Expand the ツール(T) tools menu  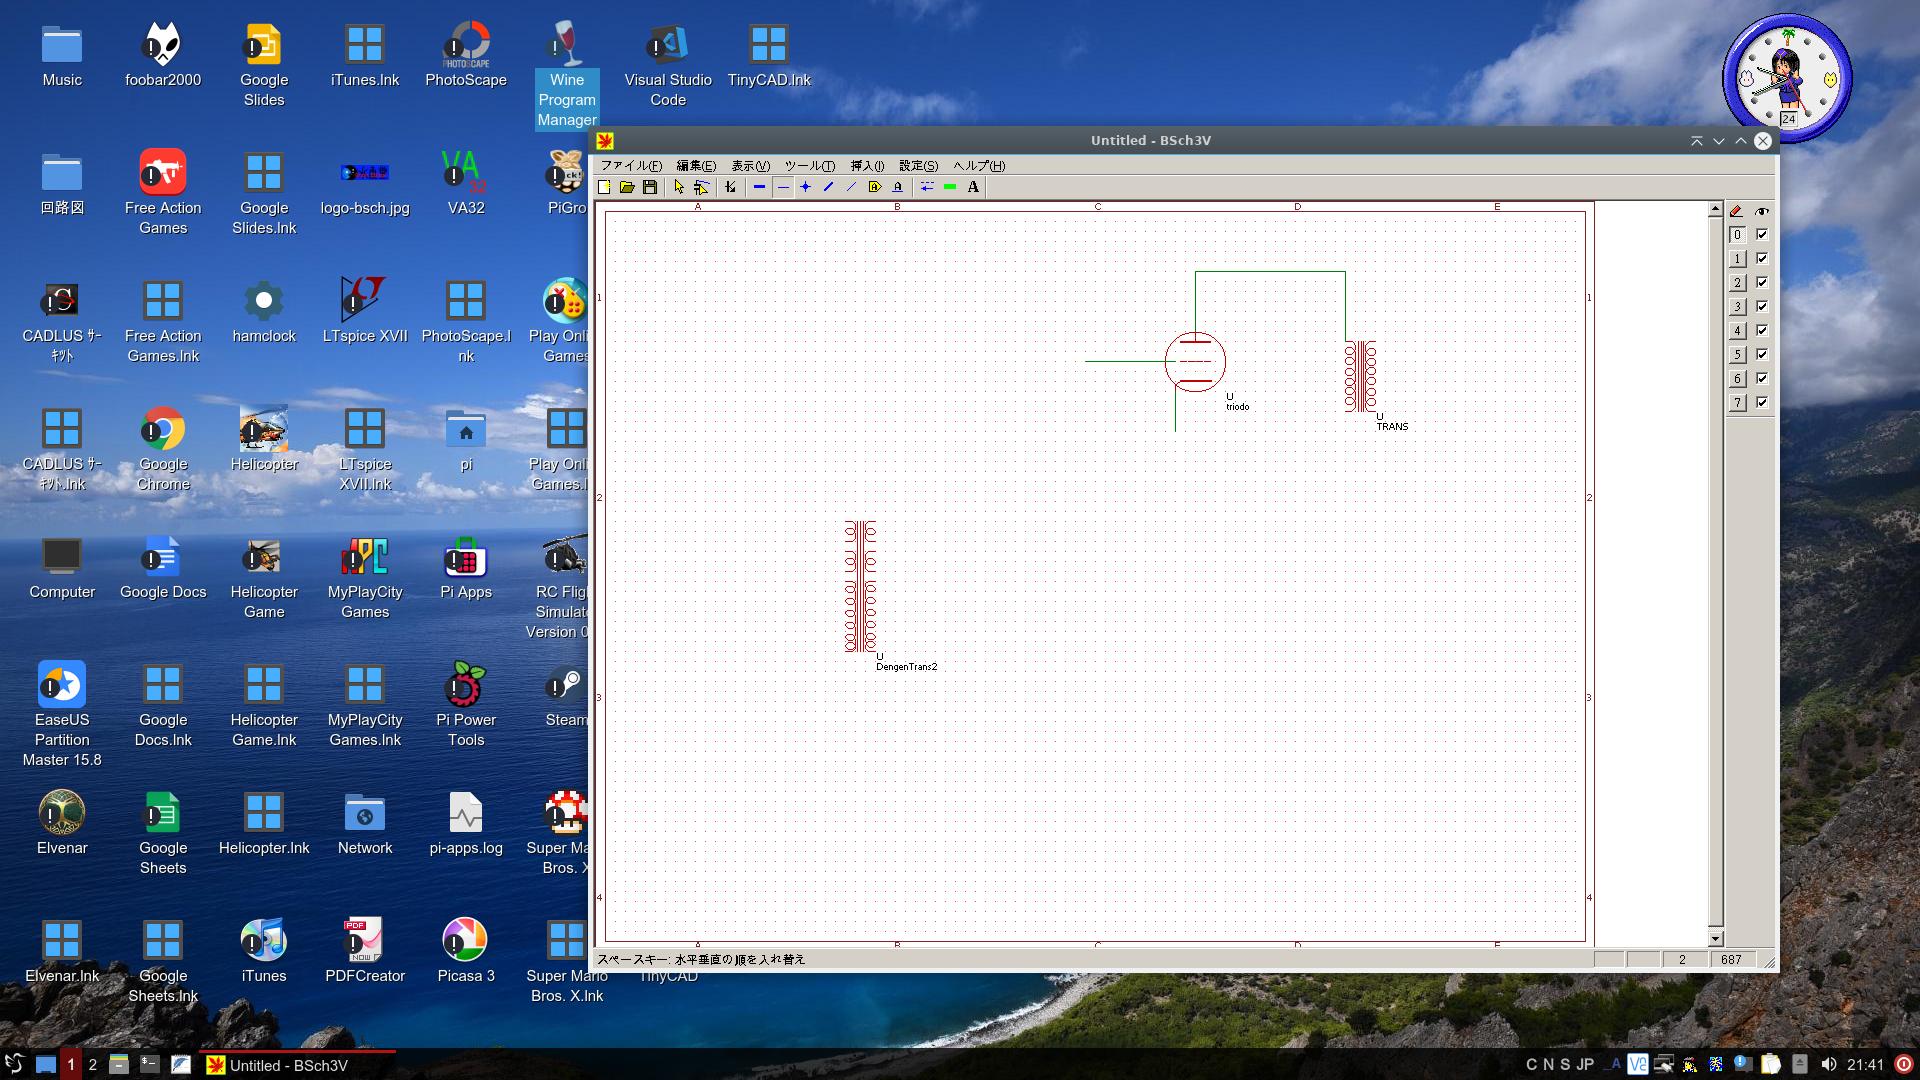click(x=809, y=166)
